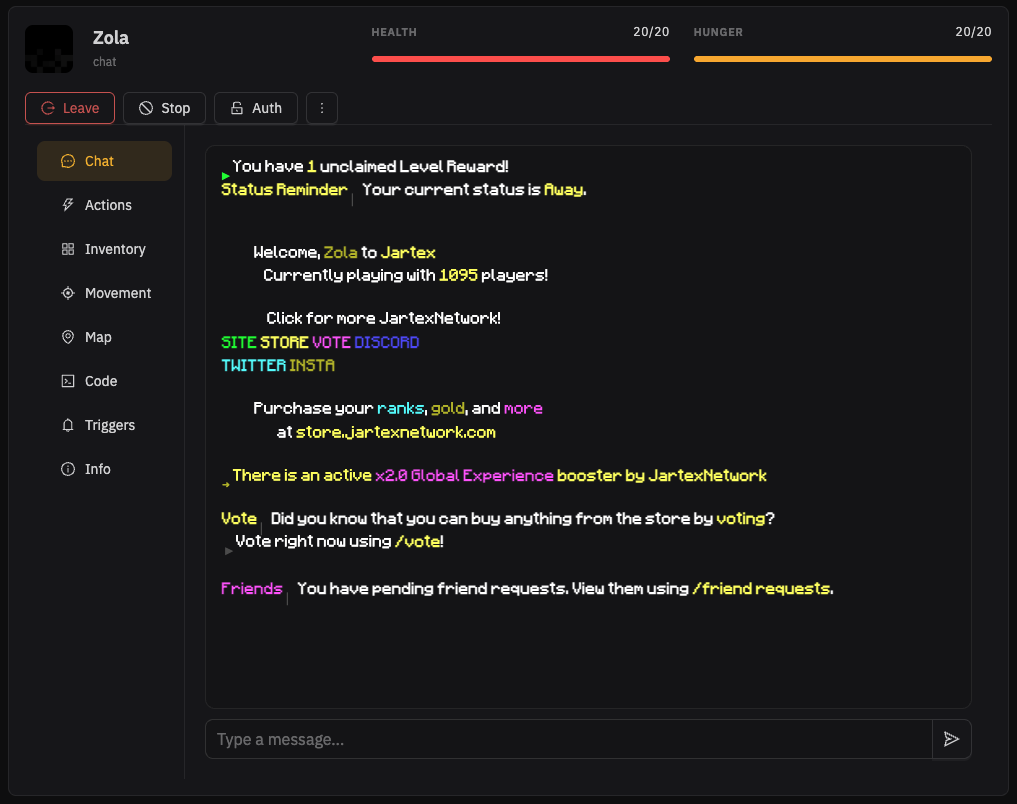Click the 'Status Reminder' label
The image size is (1017, 804).
click(284, 189)
